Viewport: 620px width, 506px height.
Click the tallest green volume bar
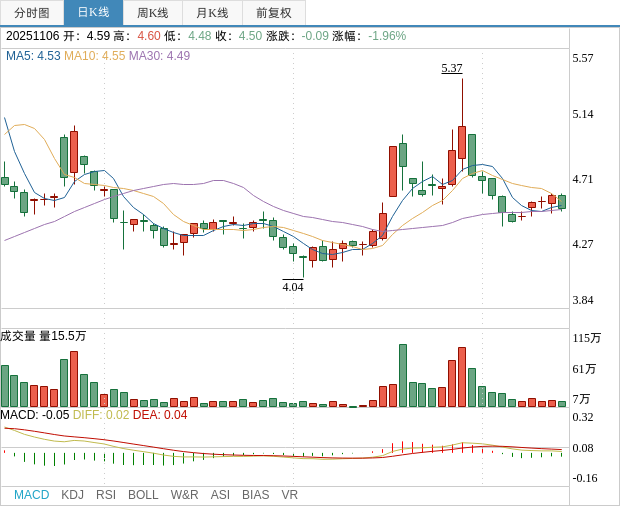tap(403, 376)
